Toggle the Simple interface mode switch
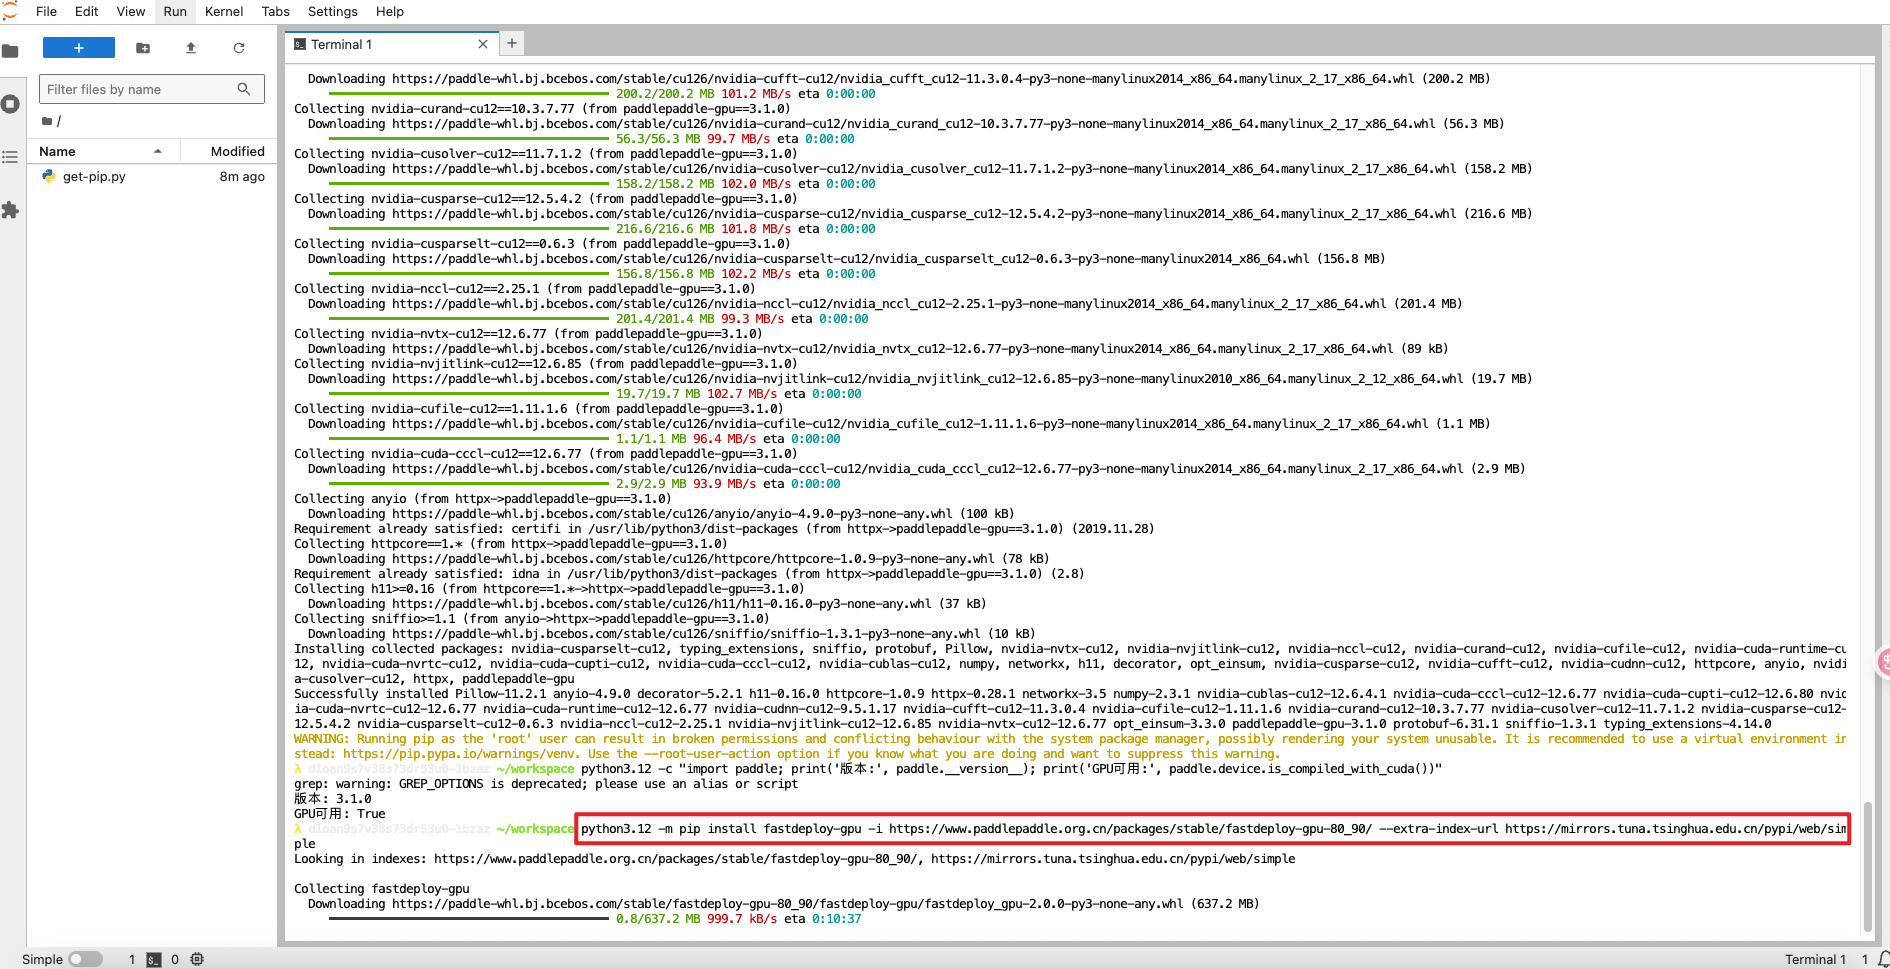 tap(86, 959)
